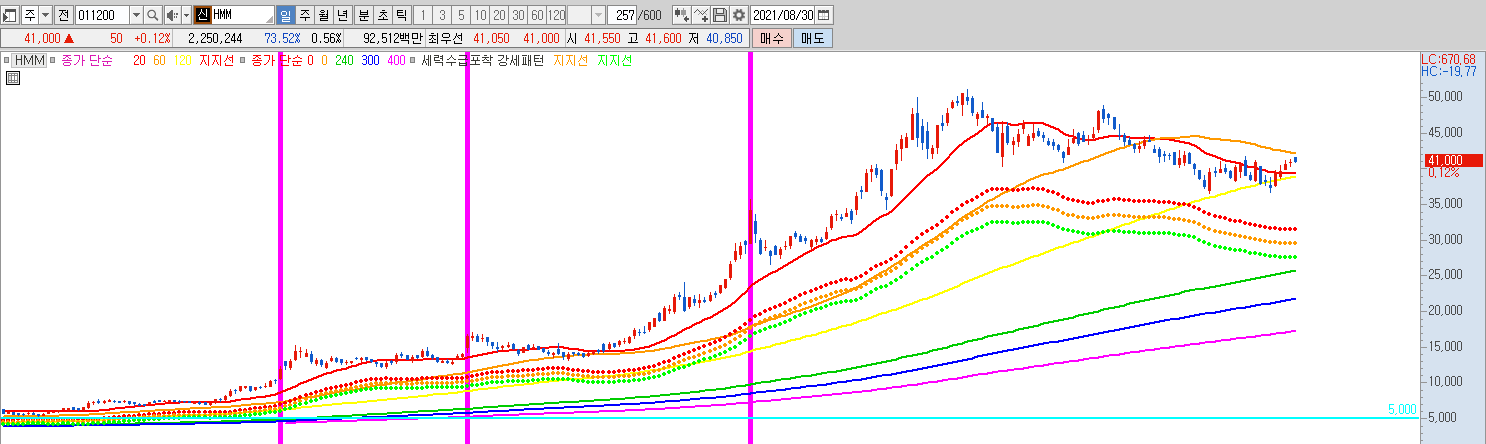Click the magnifier stock search icon
Screen dimensions: 1486x444
tap(153, 15)
